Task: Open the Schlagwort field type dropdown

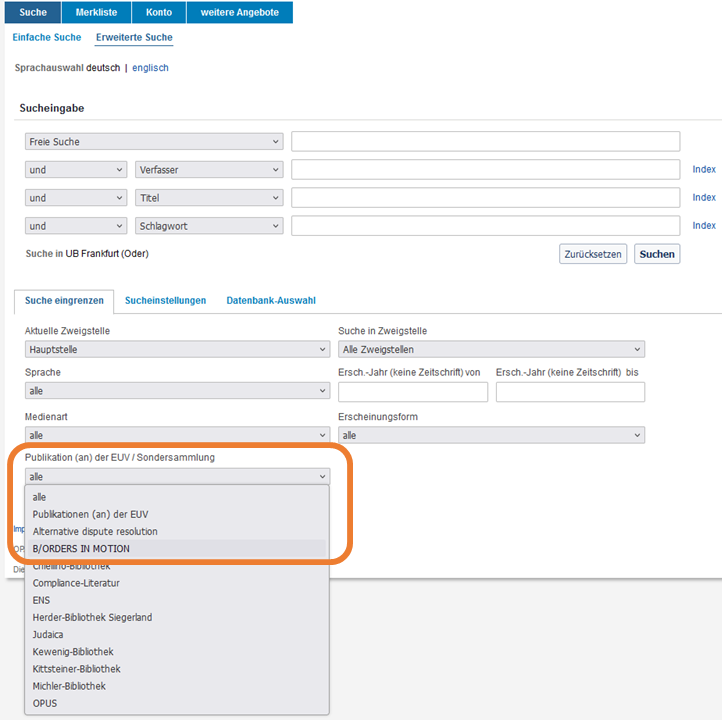Action: point(209,226)
